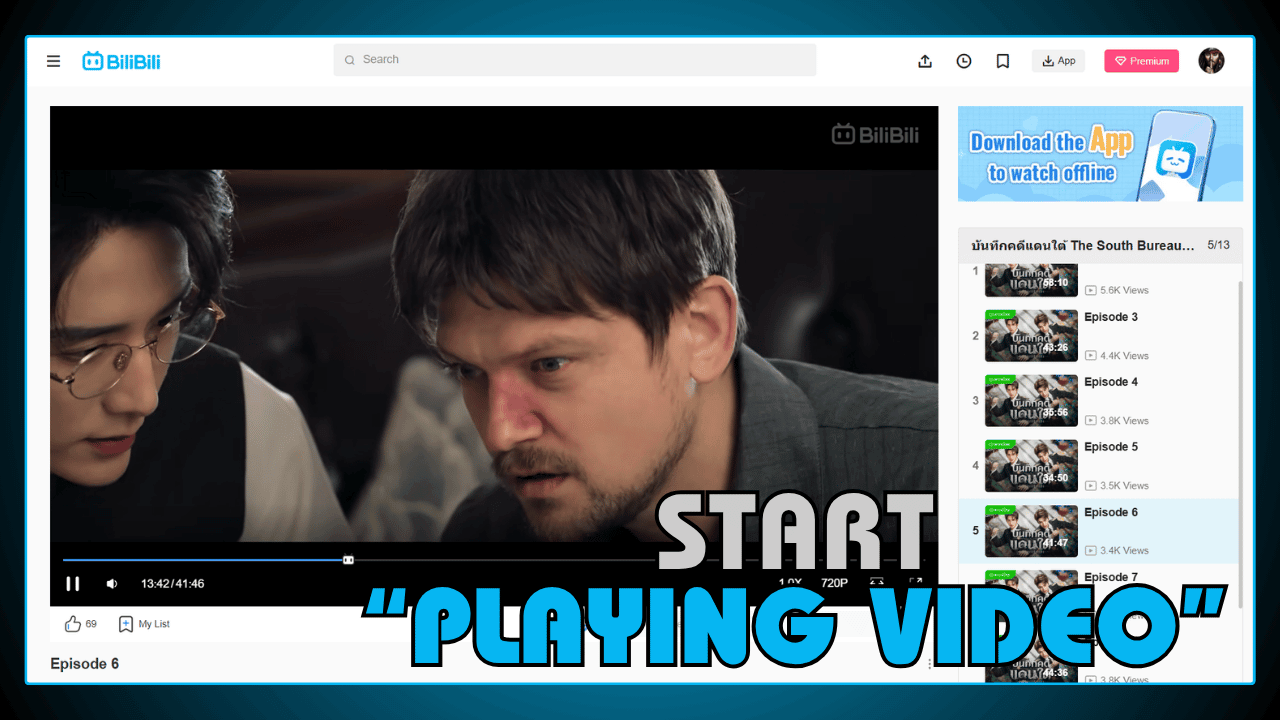Open the upload icon in header

pos(925,61)
